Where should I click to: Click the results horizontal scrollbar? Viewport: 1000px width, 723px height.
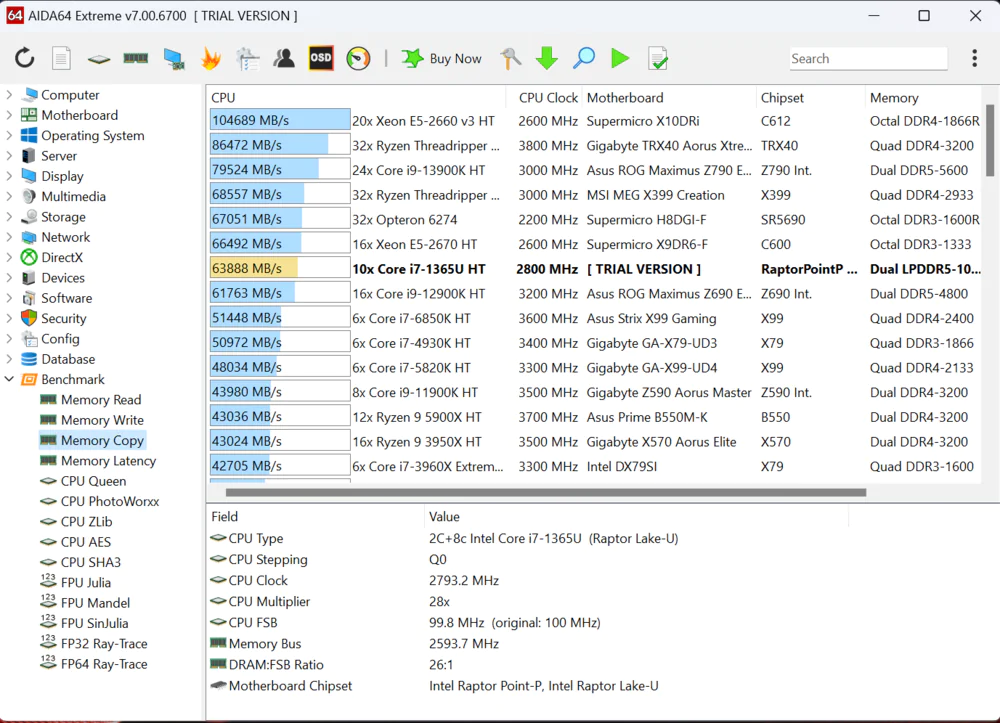tap(546, 492)
